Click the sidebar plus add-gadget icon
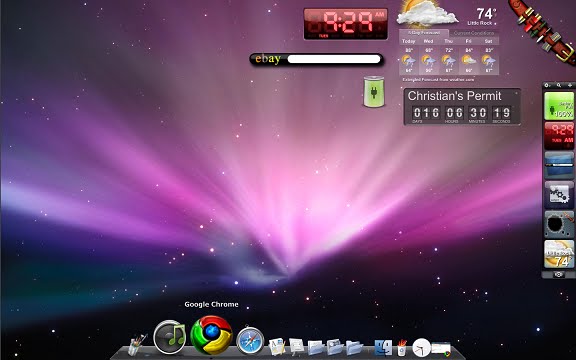The height and width of the screenshot is (360, 576). coord(570,85)
